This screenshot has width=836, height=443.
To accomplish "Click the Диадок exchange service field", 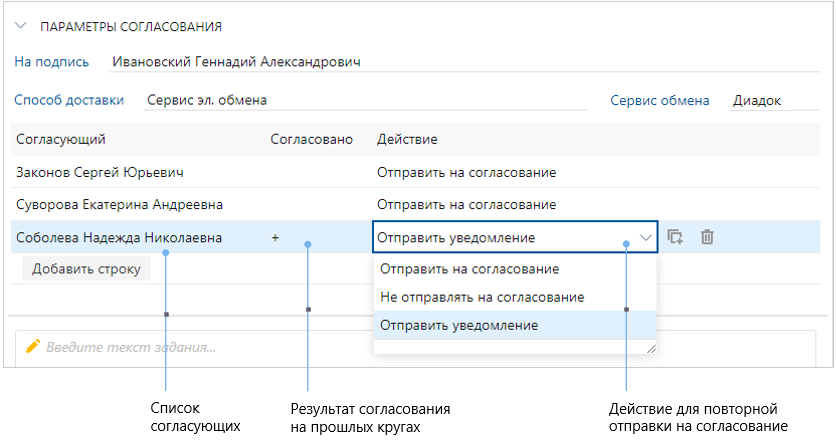I will pyautogui.click(x=762, y=100).
